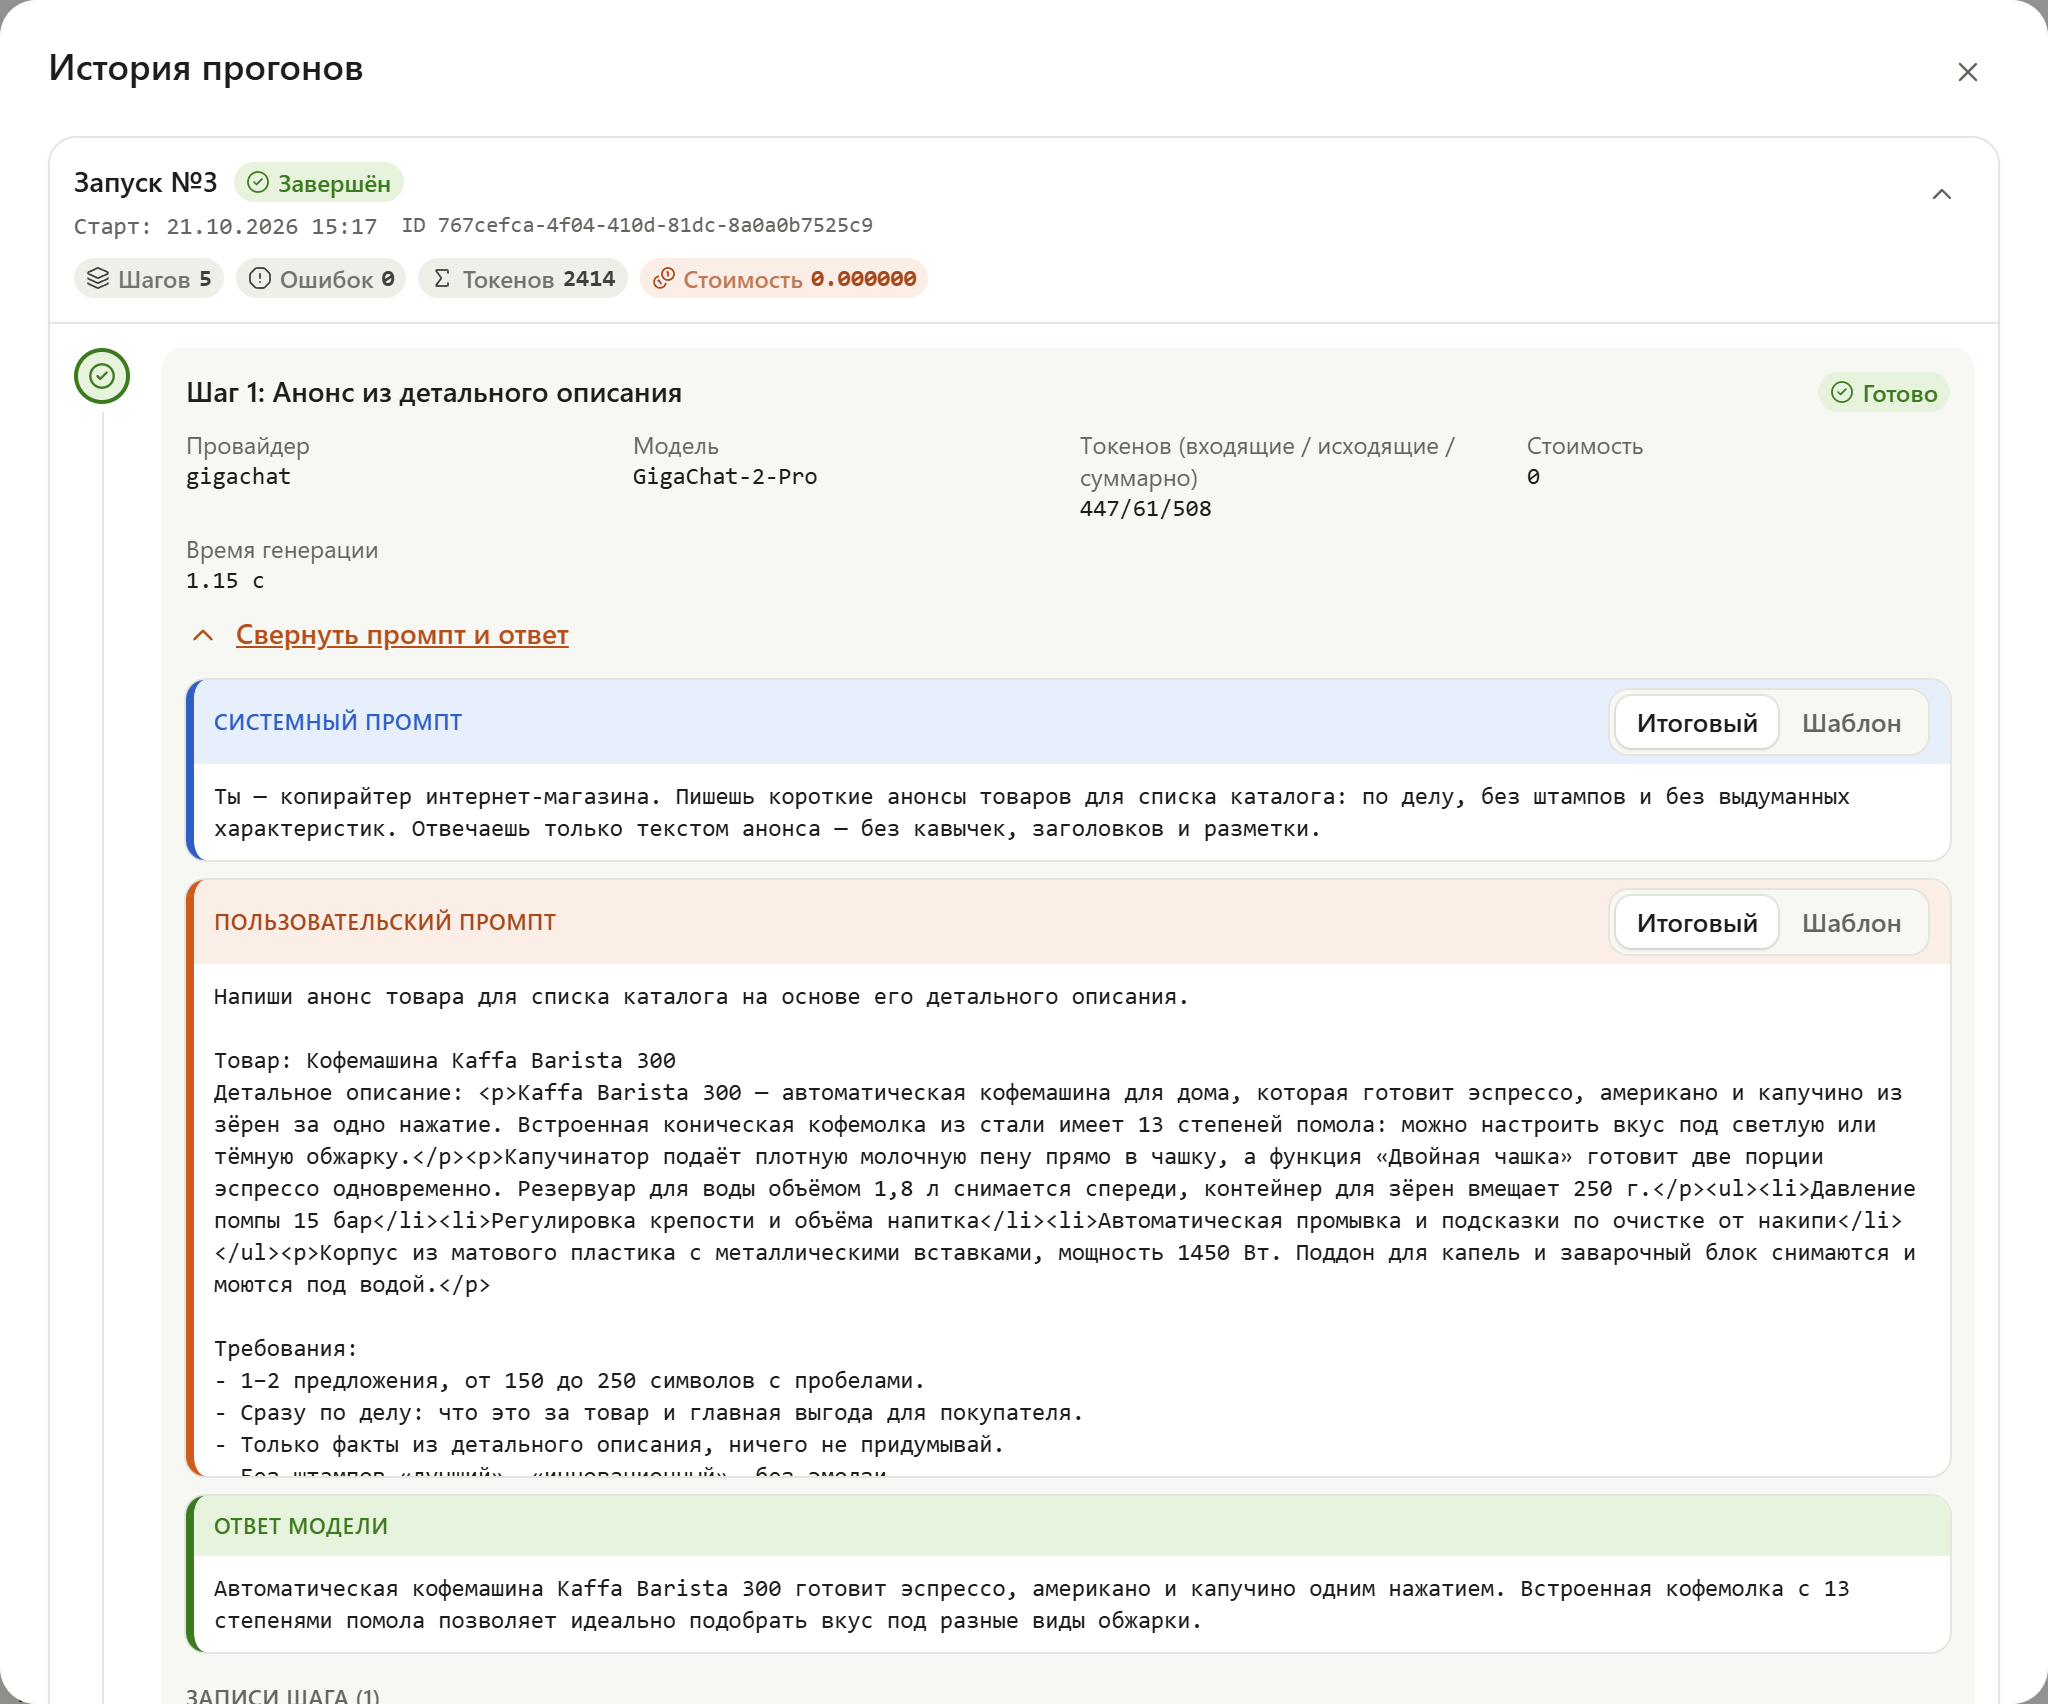Click the provider value gigachat

tap(238, 477)
